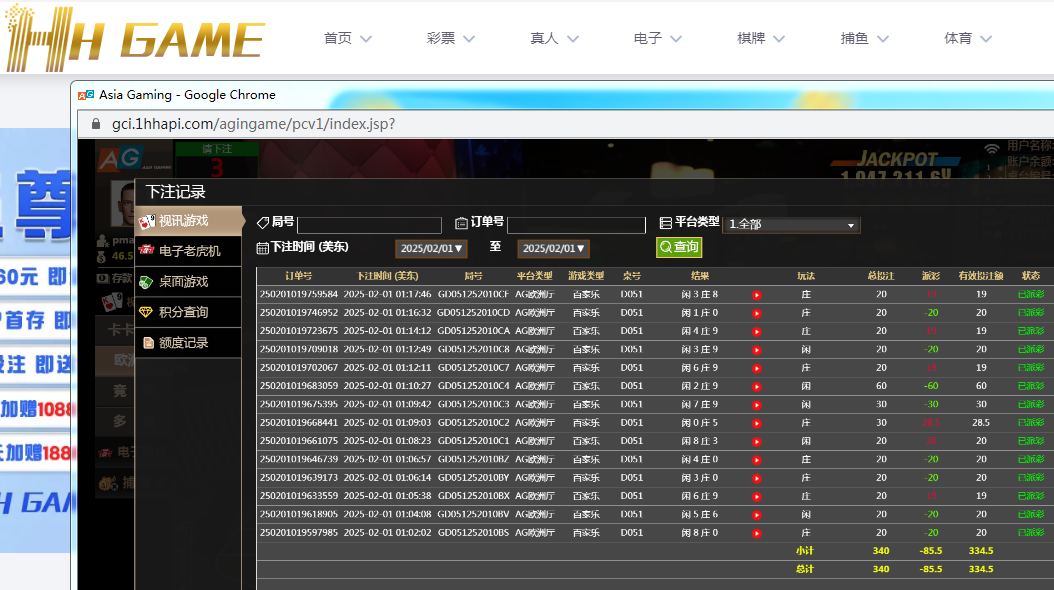Select the 视讯游戏 tab in sidebar
The image size is (1054, 590).
189,221
